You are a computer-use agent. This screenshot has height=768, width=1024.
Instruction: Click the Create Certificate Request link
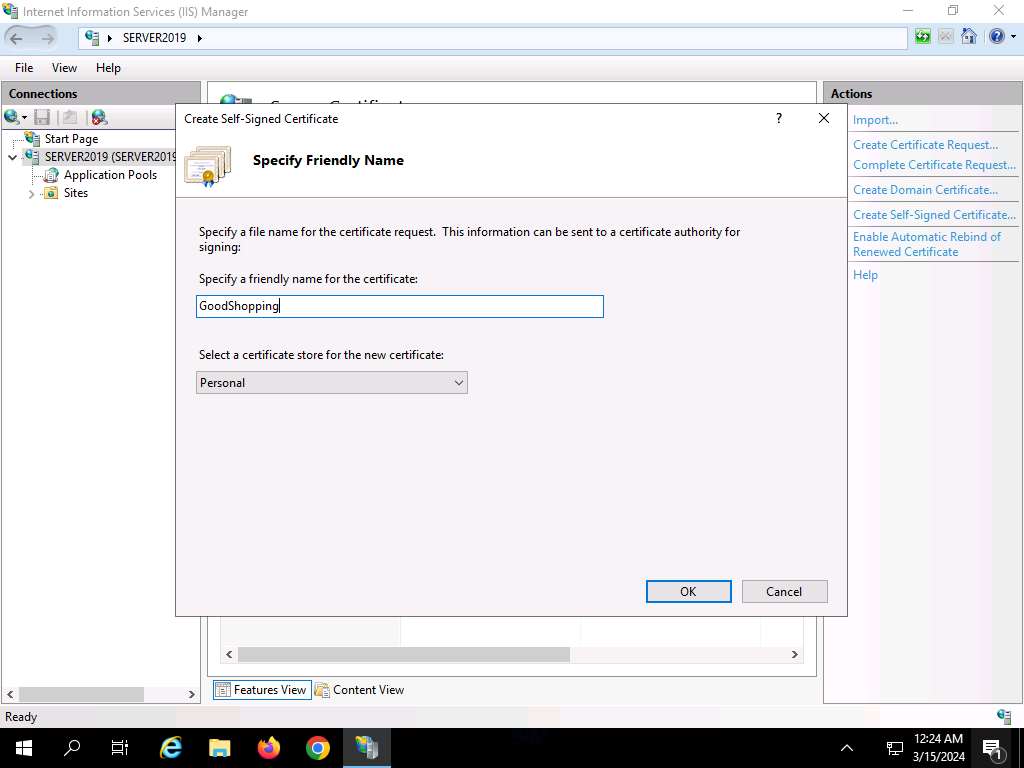[x=925, y=145]
